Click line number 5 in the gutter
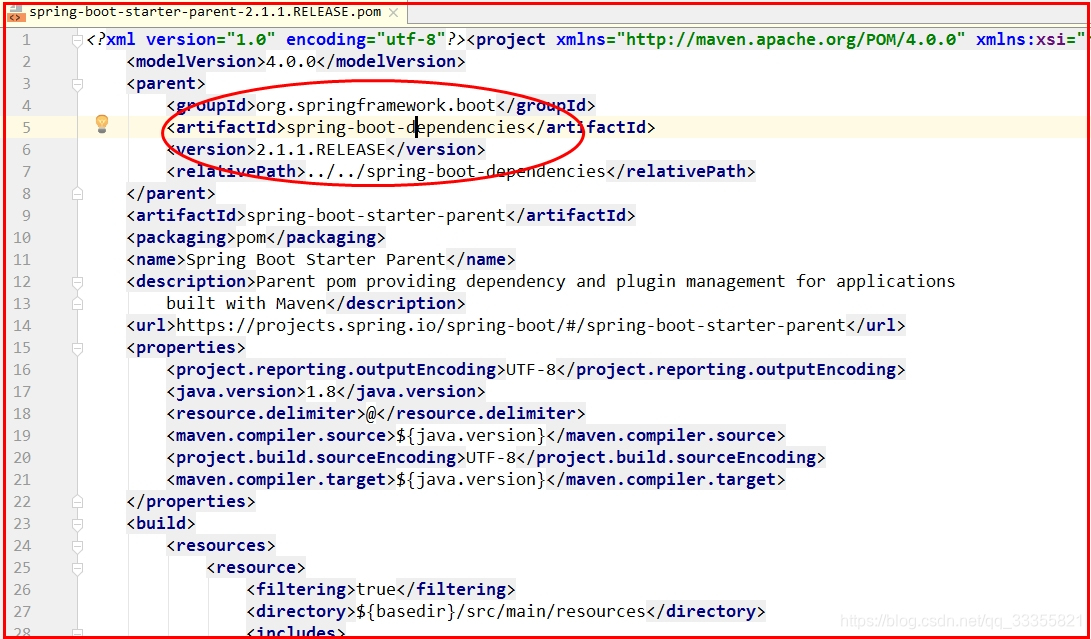1091x639 pixels. 26,127
